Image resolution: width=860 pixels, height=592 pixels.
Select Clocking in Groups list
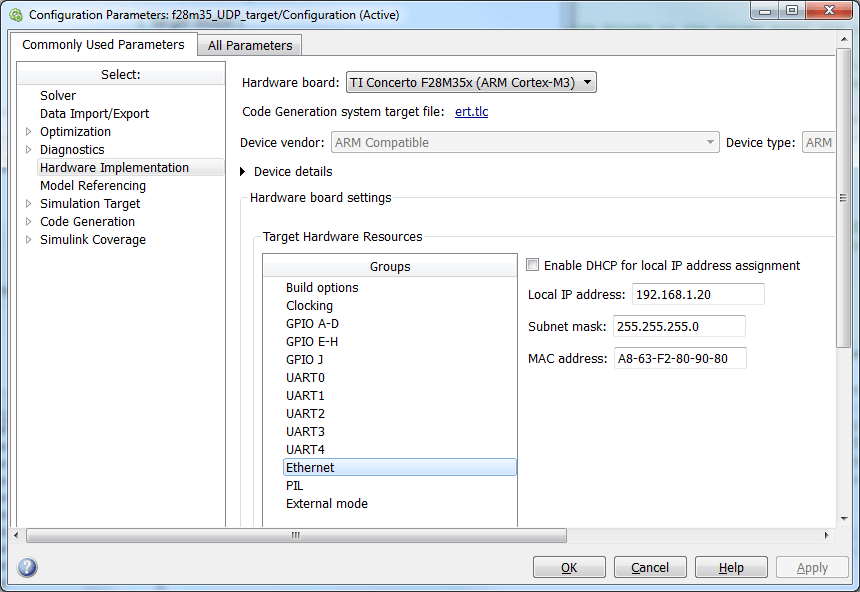click(x=309, y=306)
